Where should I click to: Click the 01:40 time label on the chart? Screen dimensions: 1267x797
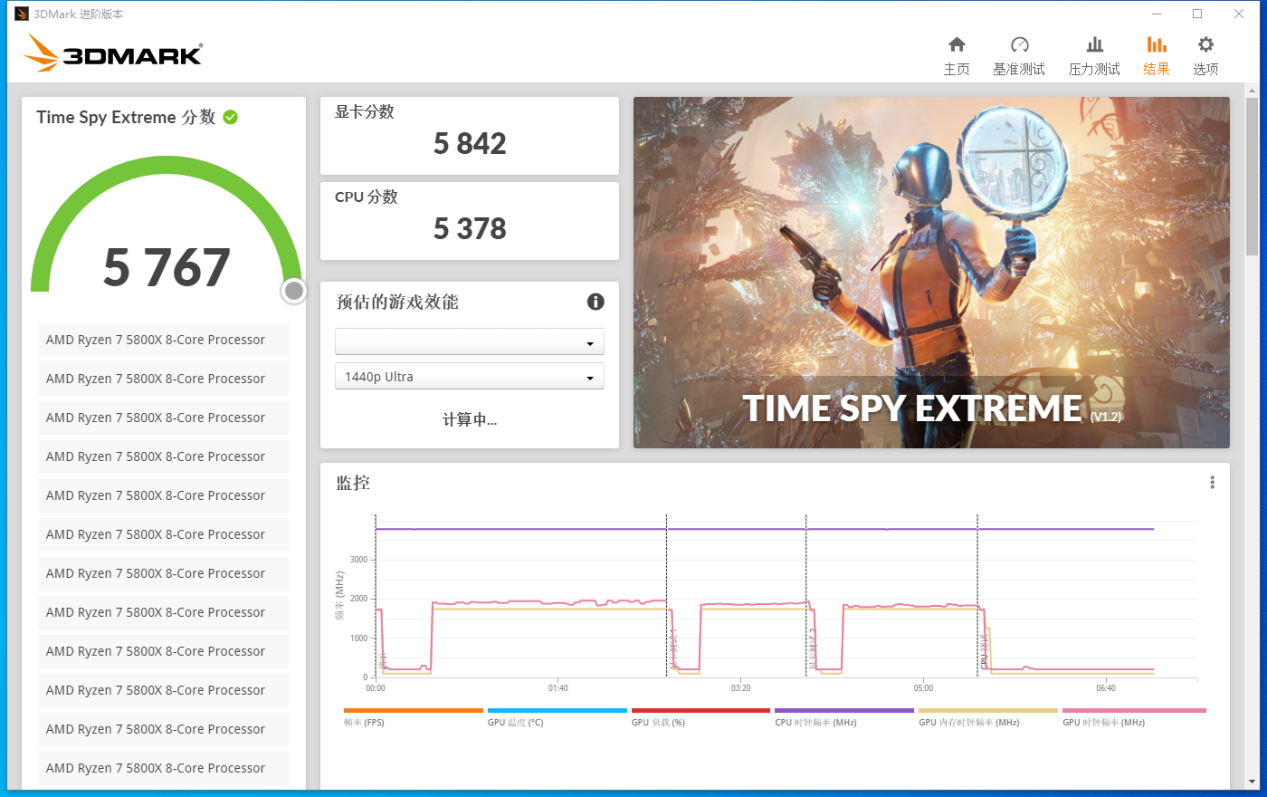click(558, 688)
